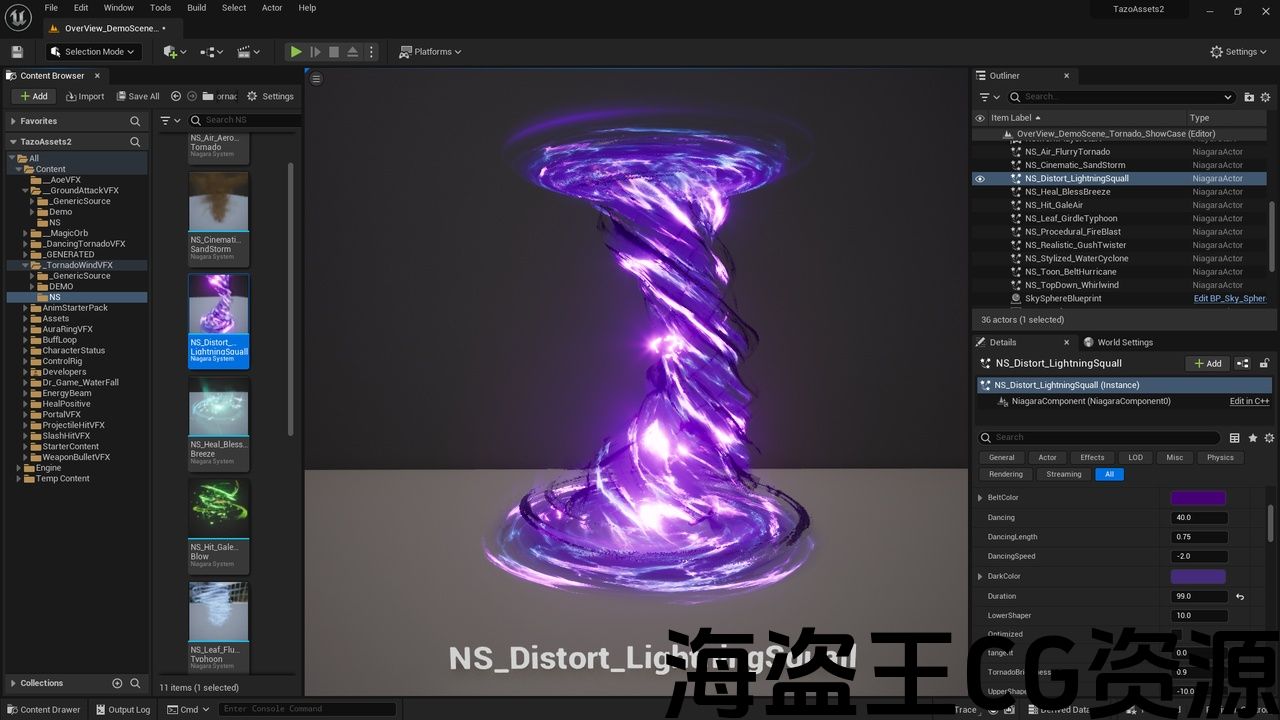Screen dimensions: 1280x720
Task: Open the Selection Mode dropdown
Action: (95, 52)
